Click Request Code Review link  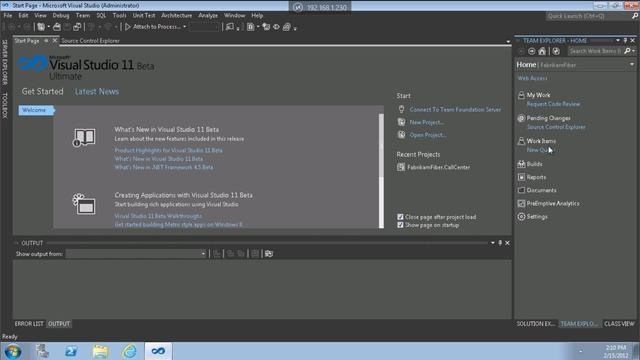(x=553, y=104)
